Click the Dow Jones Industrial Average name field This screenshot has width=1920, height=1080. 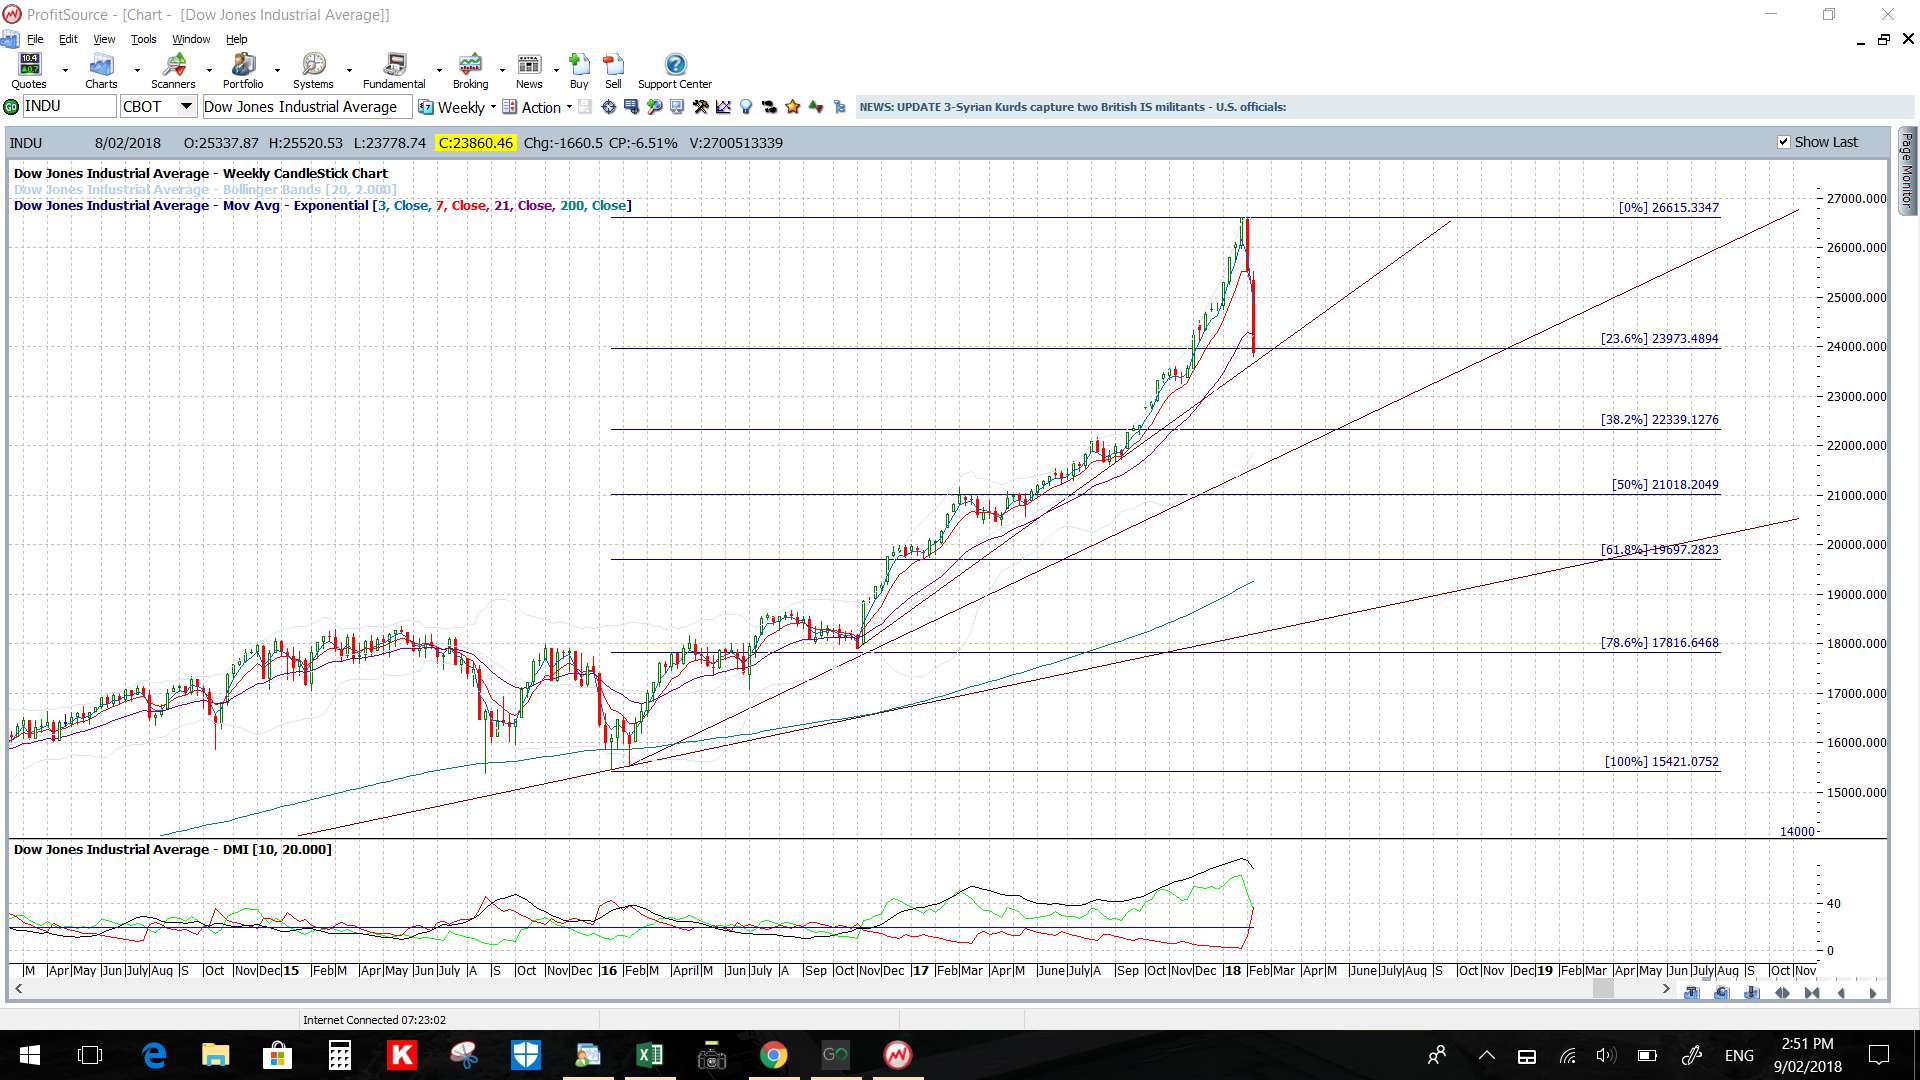pyautogui.click(x=307, y=107)
